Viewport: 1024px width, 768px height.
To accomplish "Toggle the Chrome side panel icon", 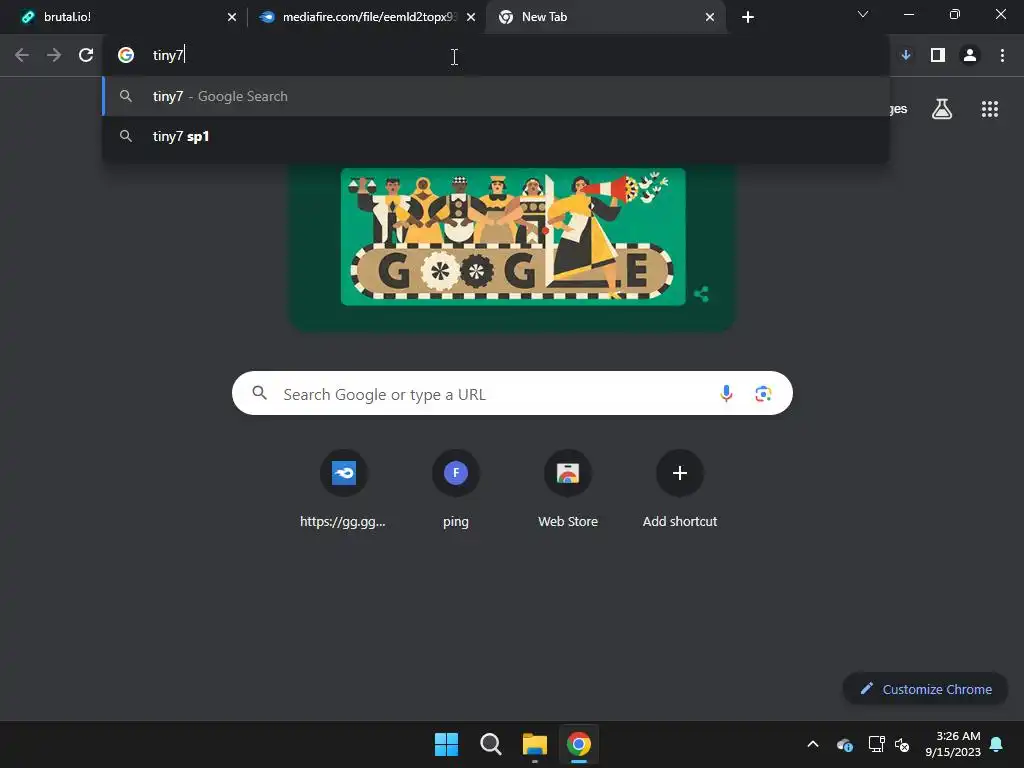I will pyautogui.click(x=938, y=56).
